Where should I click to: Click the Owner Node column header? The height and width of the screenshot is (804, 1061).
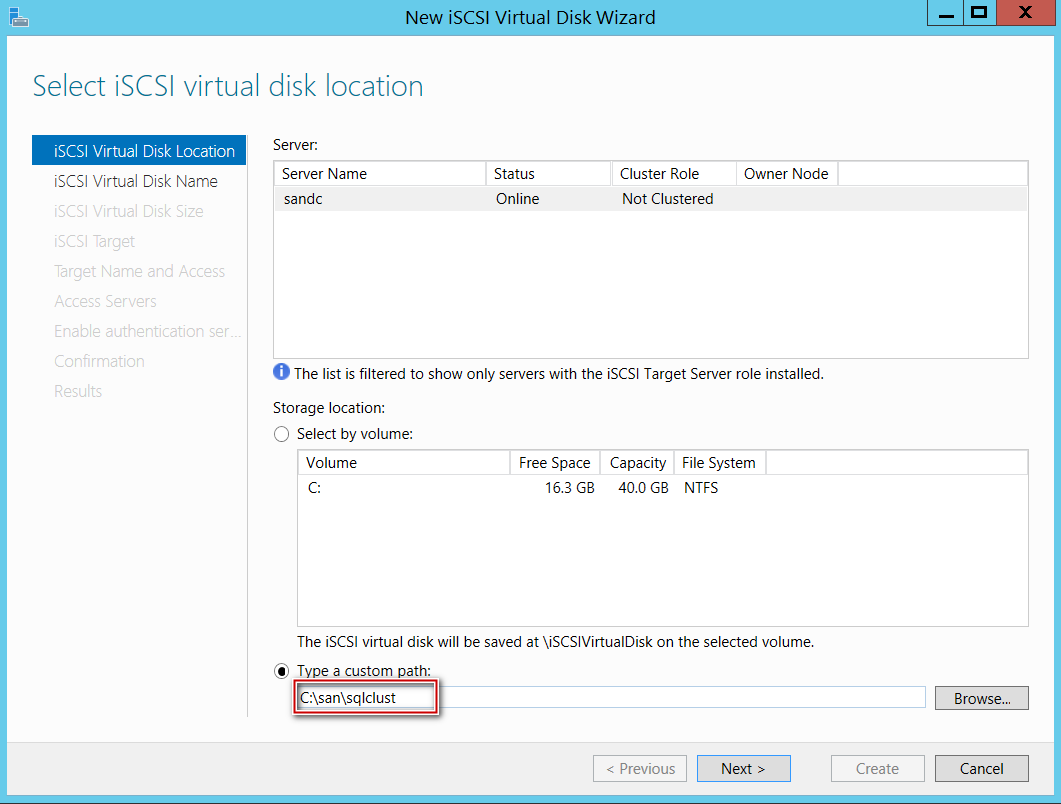point(786,174)
